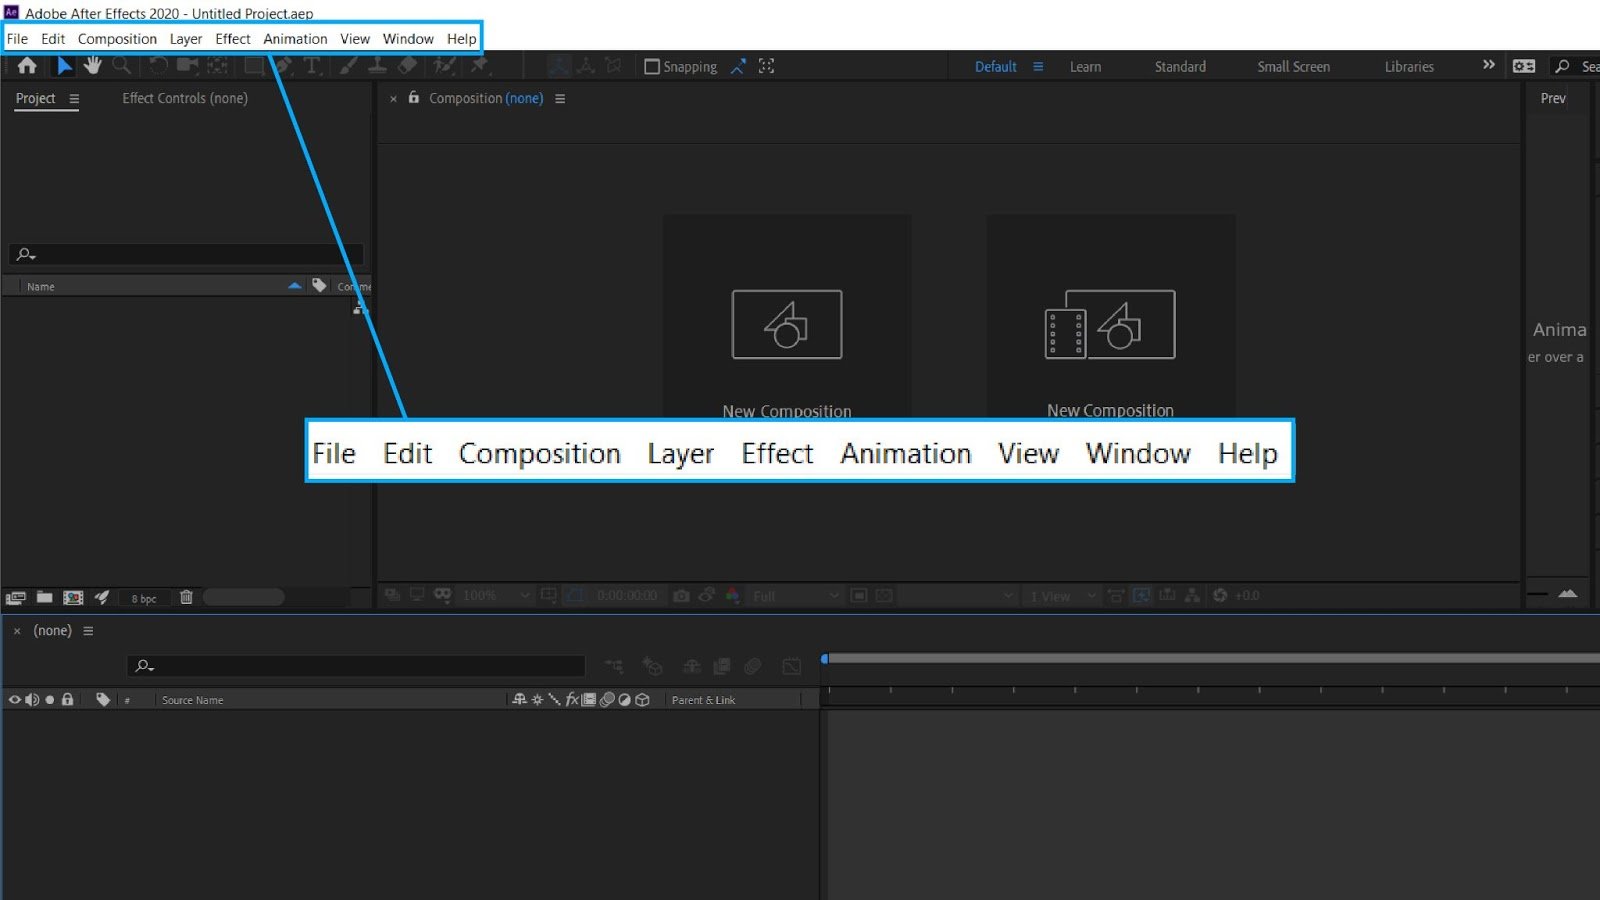The image size is (1600, 900).
Task: Click the Home icon in the toolbar
Action: [x=27, y=66]
